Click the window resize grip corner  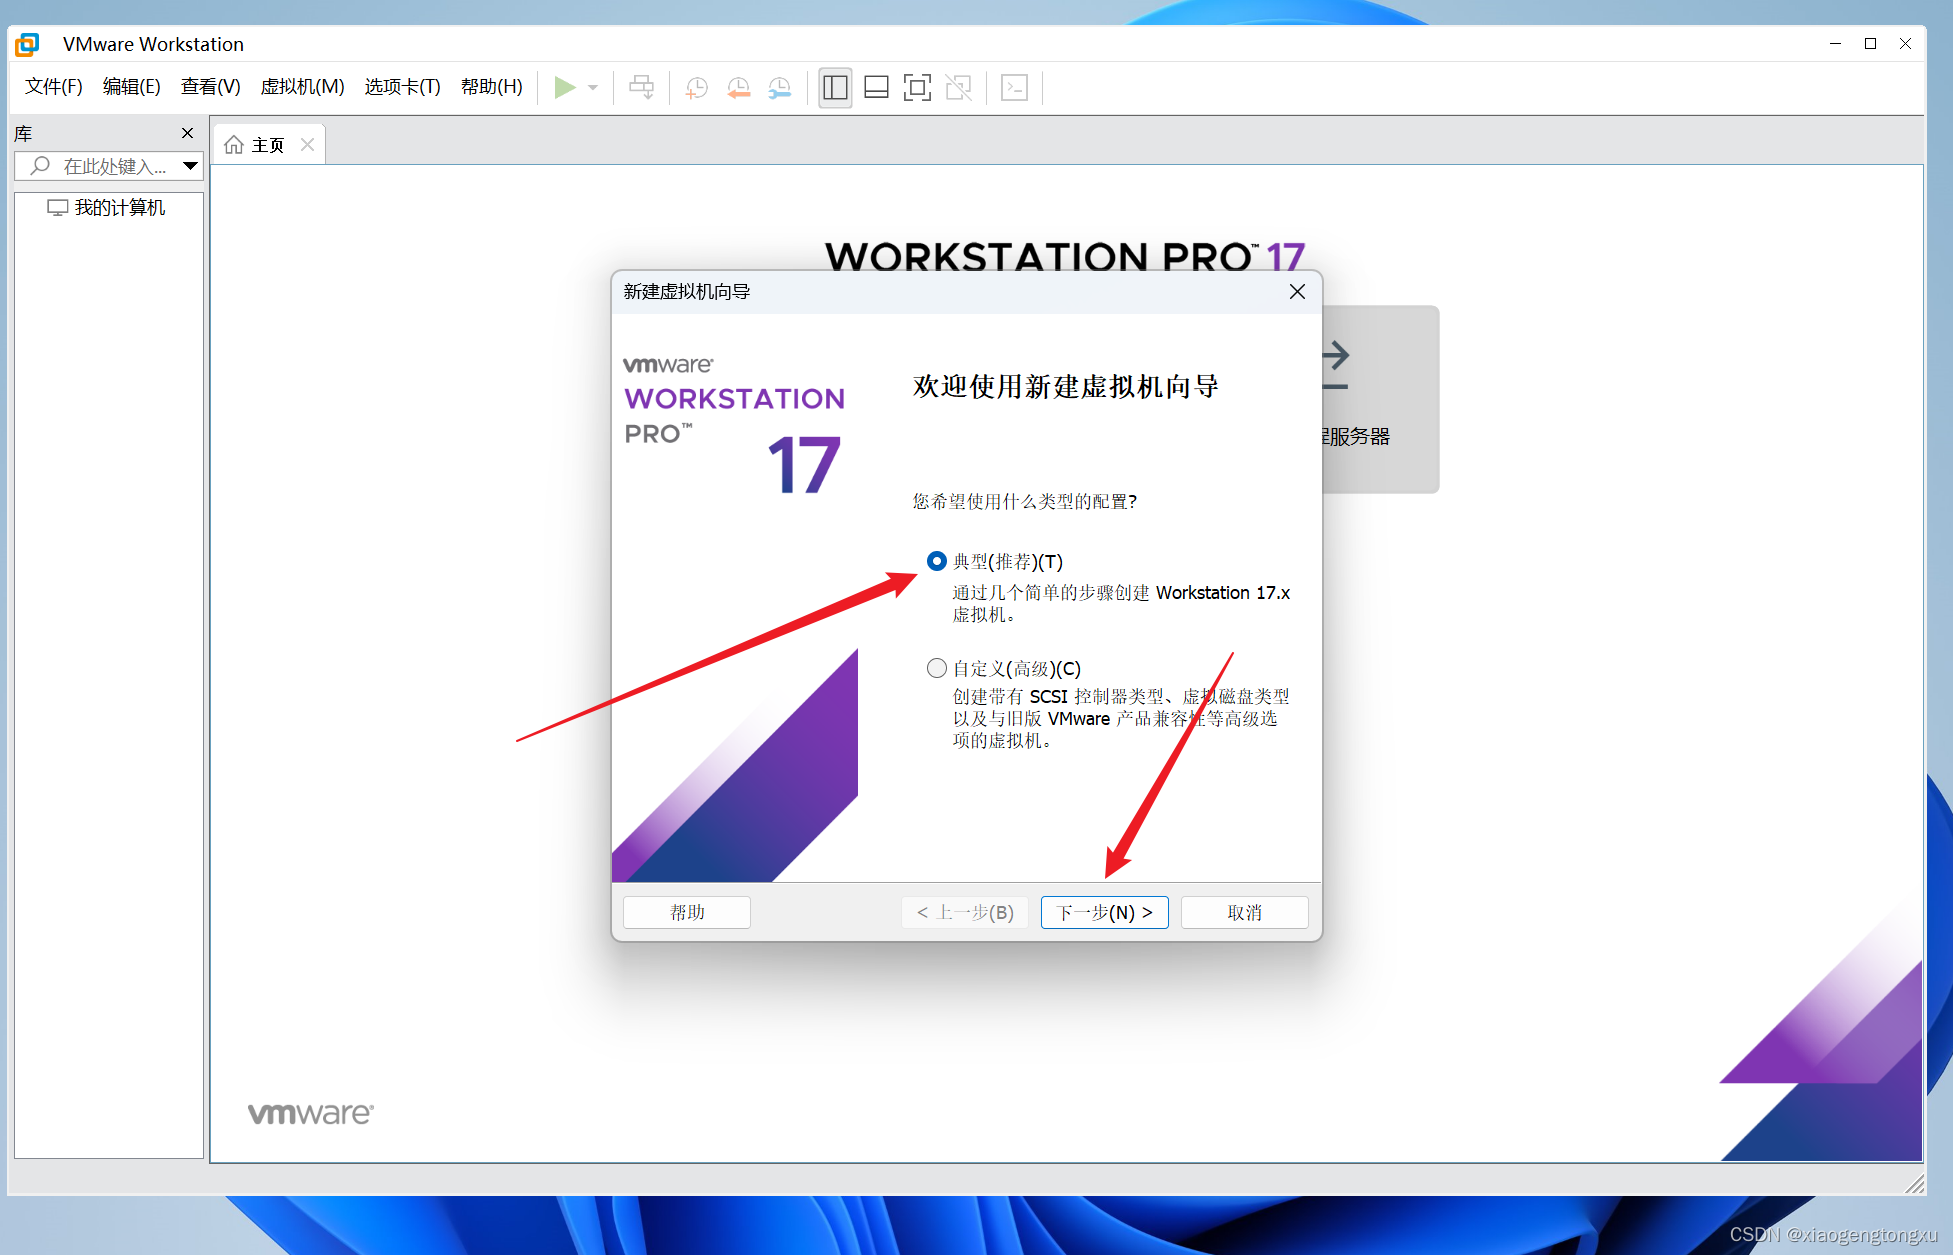pyautogui.click(x=1915, y=1185)
